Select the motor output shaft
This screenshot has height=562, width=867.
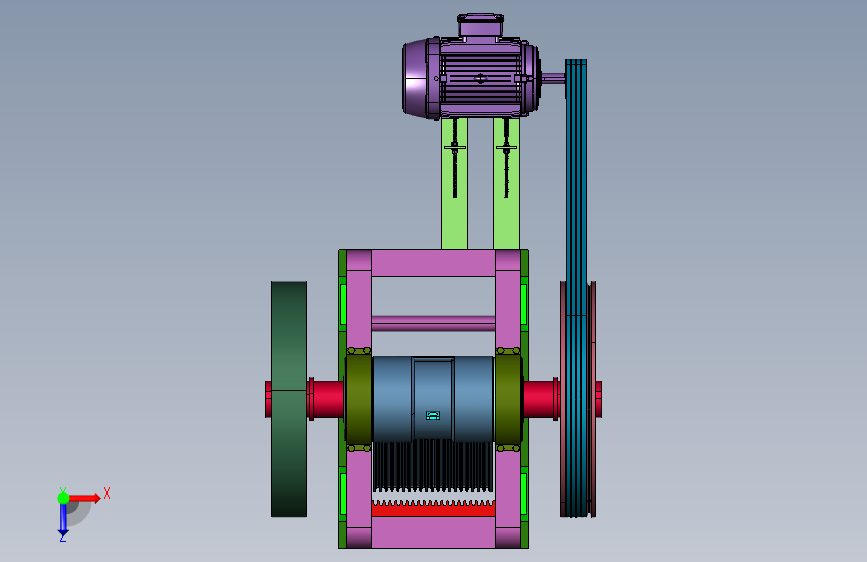[552, 78]
